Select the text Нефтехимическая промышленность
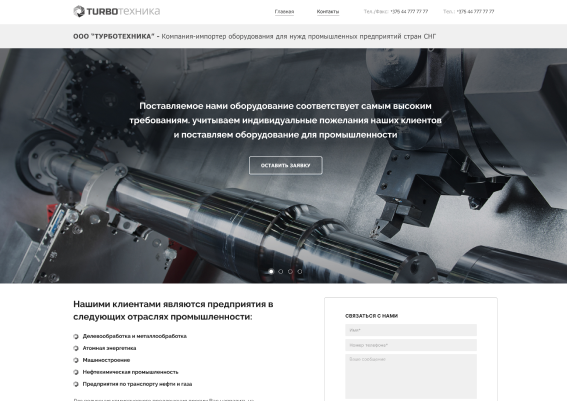 (x=130, y=372)
